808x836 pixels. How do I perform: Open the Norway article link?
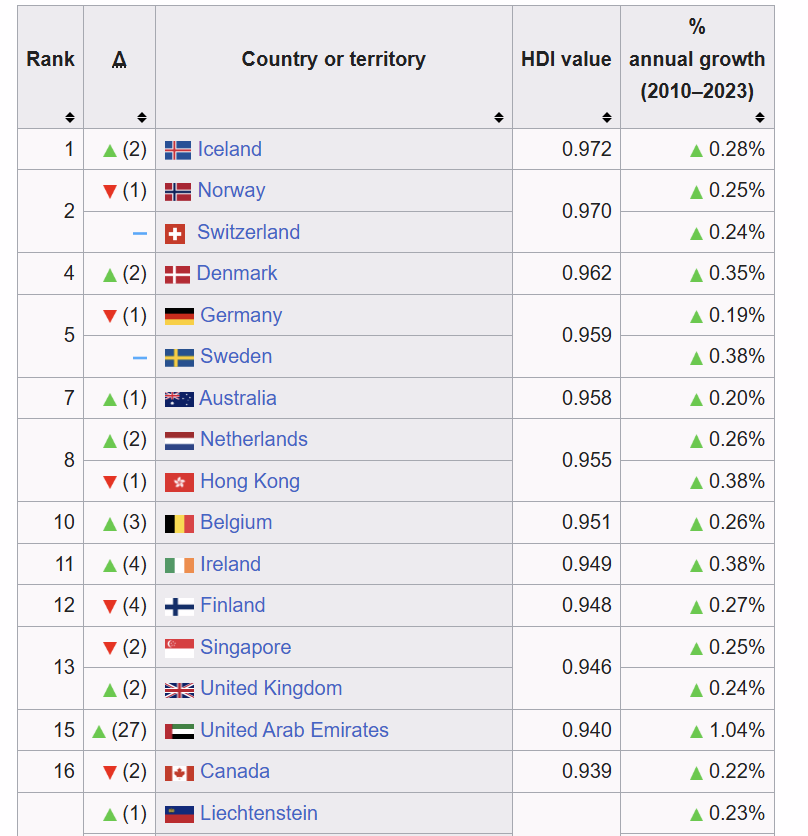tap(231, 191)
